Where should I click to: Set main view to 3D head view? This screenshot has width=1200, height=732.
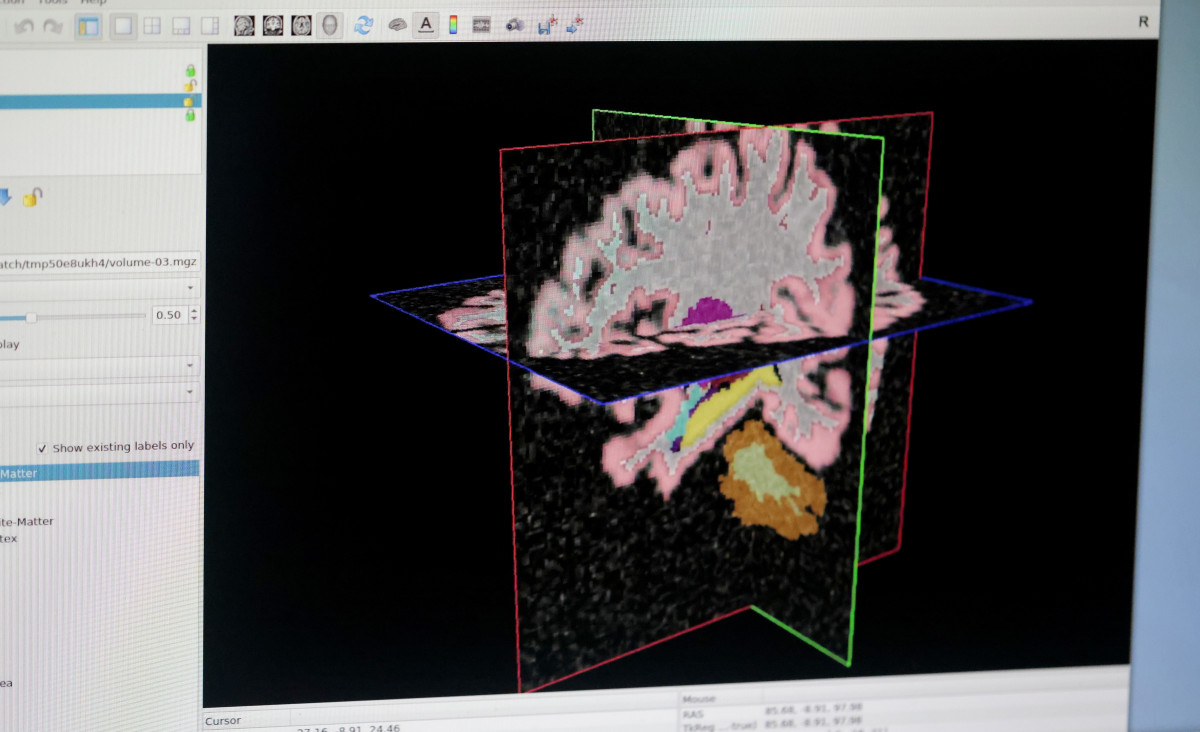[x=329, y=25]
